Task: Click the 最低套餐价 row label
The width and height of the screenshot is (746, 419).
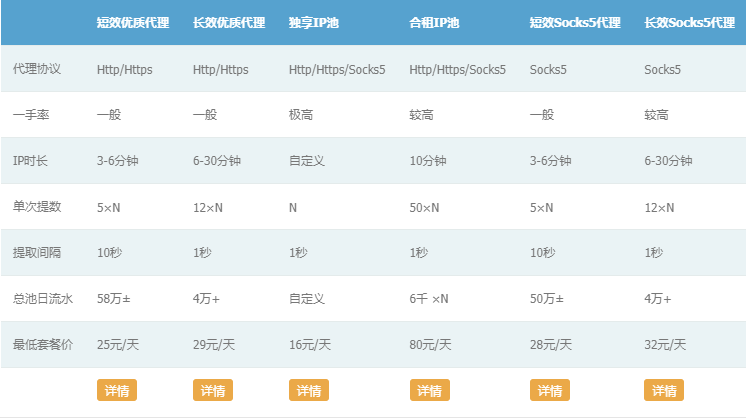Action: (43, 345)
